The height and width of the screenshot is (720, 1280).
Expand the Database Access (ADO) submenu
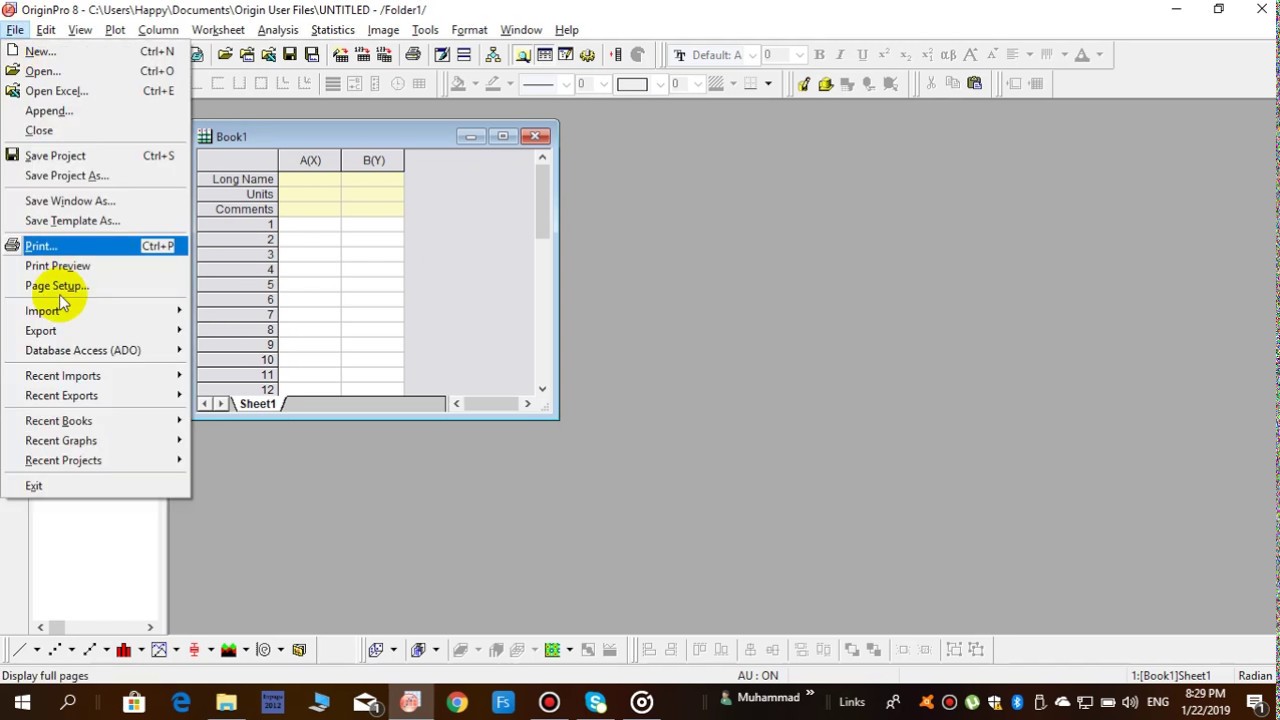tap(95, 351)
